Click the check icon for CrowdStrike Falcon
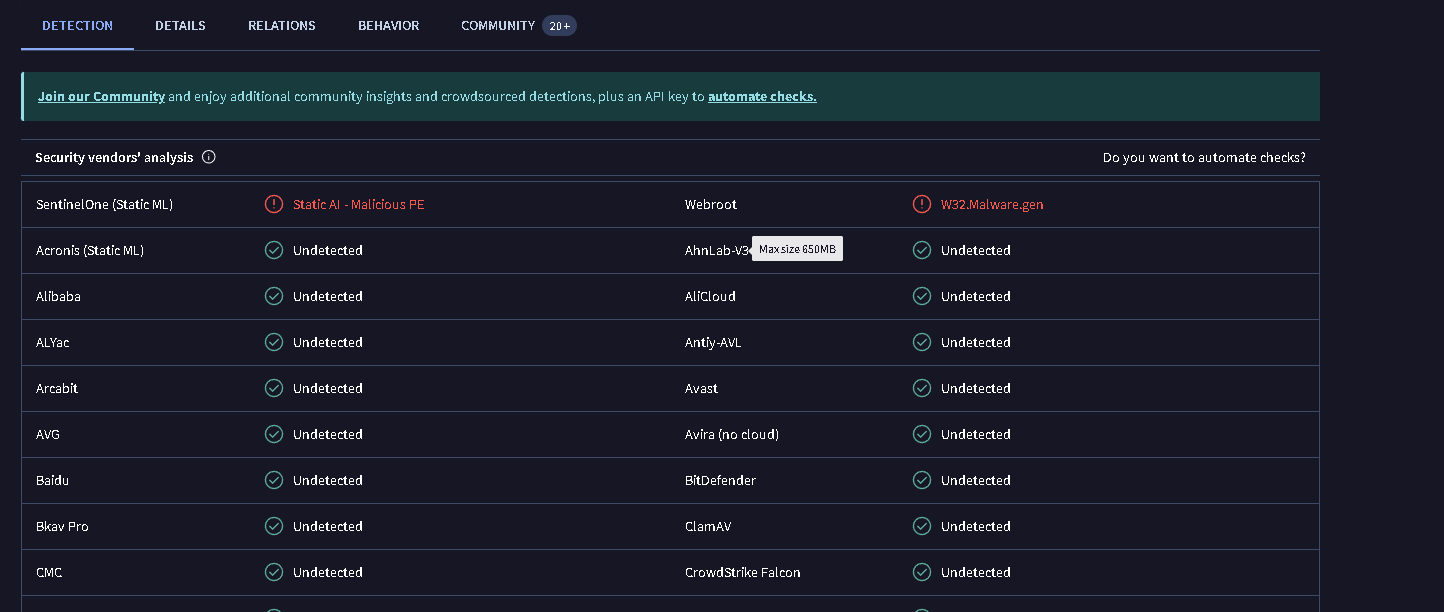 click(922, 572)
